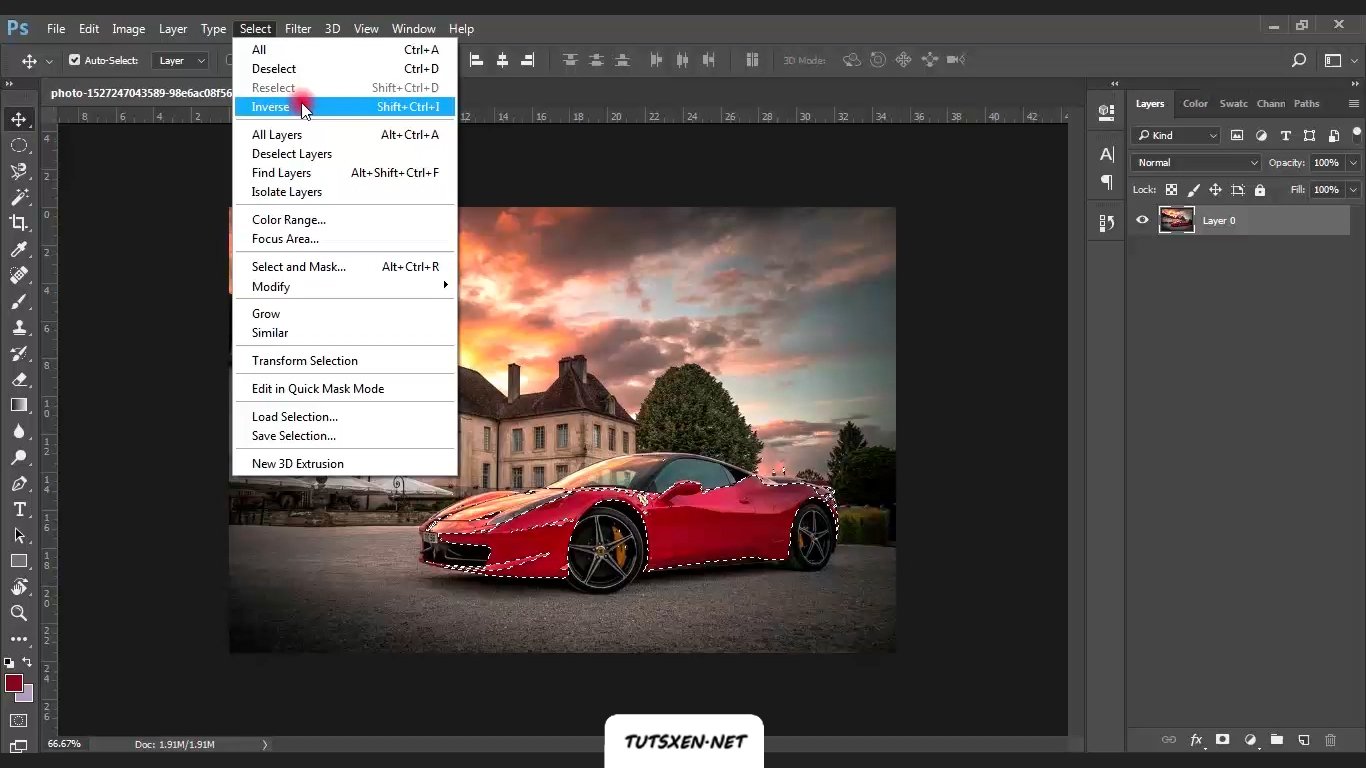Switch to the Channels tab

[x=1271, y=104]
